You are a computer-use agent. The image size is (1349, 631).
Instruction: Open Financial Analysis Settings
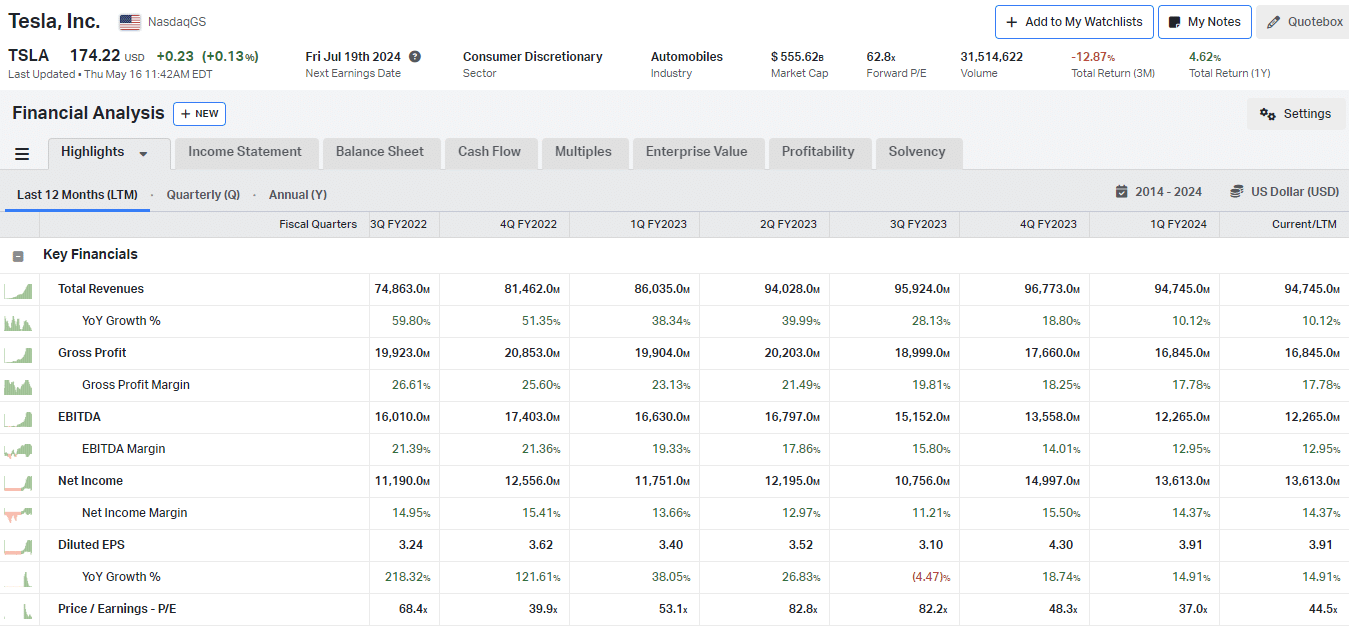[1296, 114]
